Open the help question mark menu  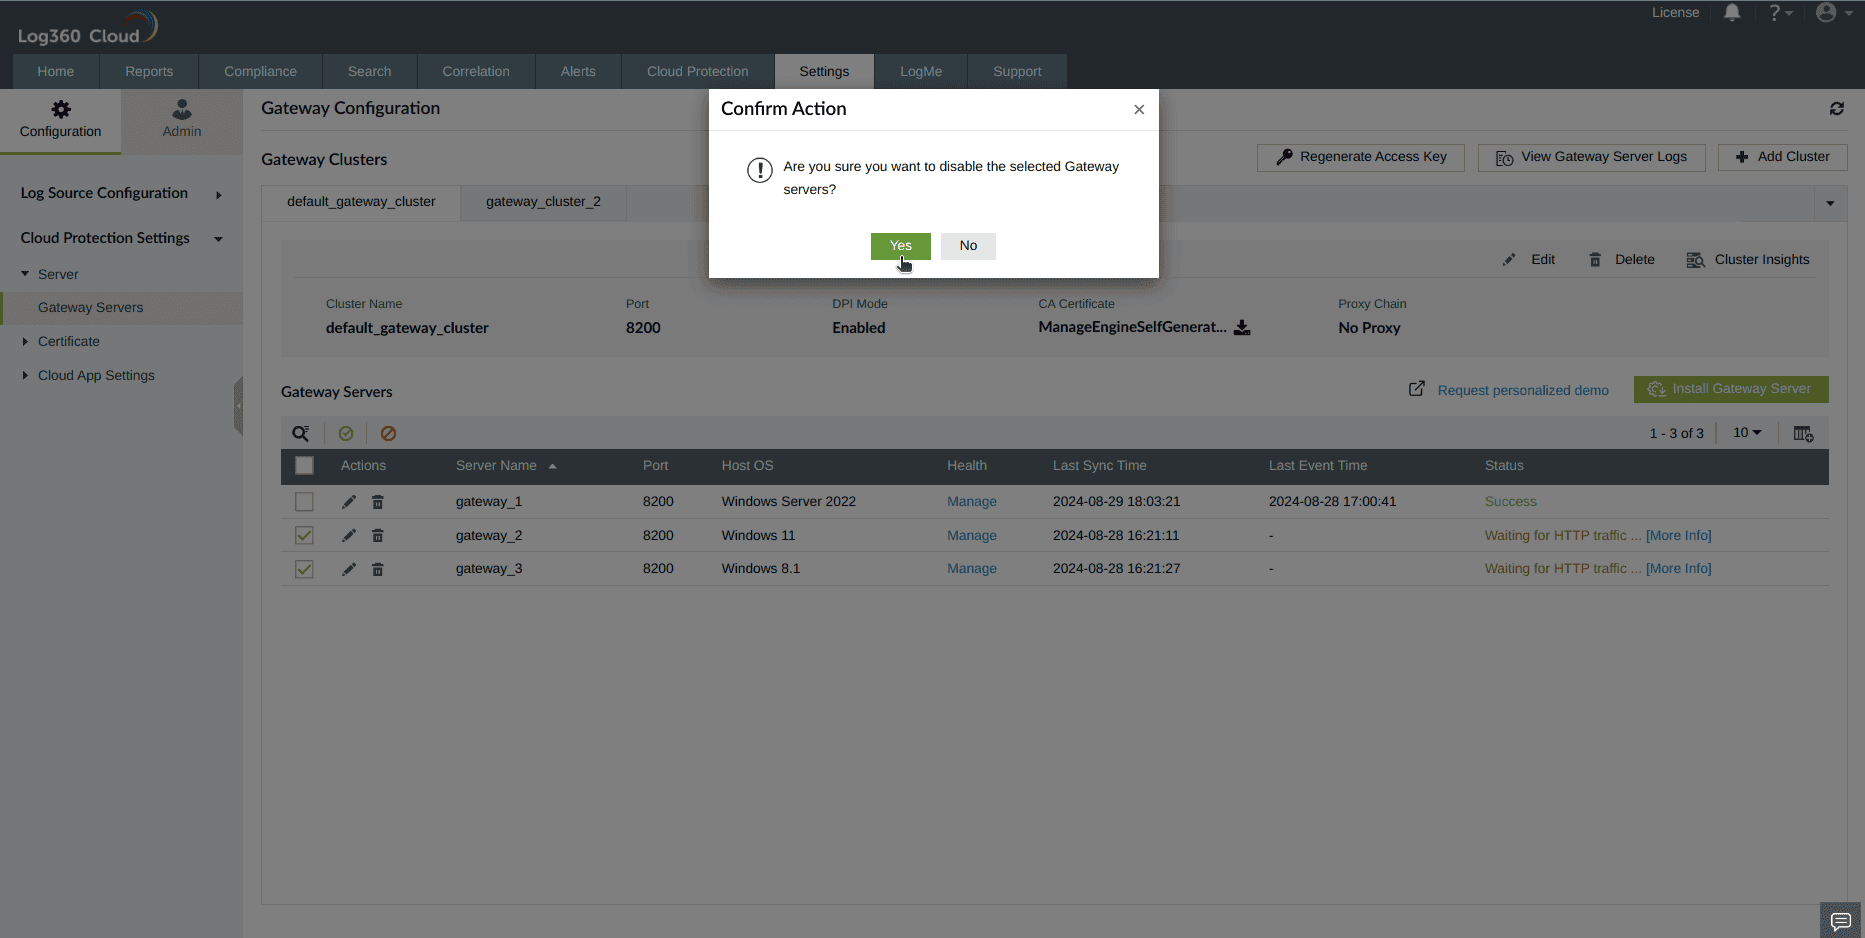tap(1781, 13)
